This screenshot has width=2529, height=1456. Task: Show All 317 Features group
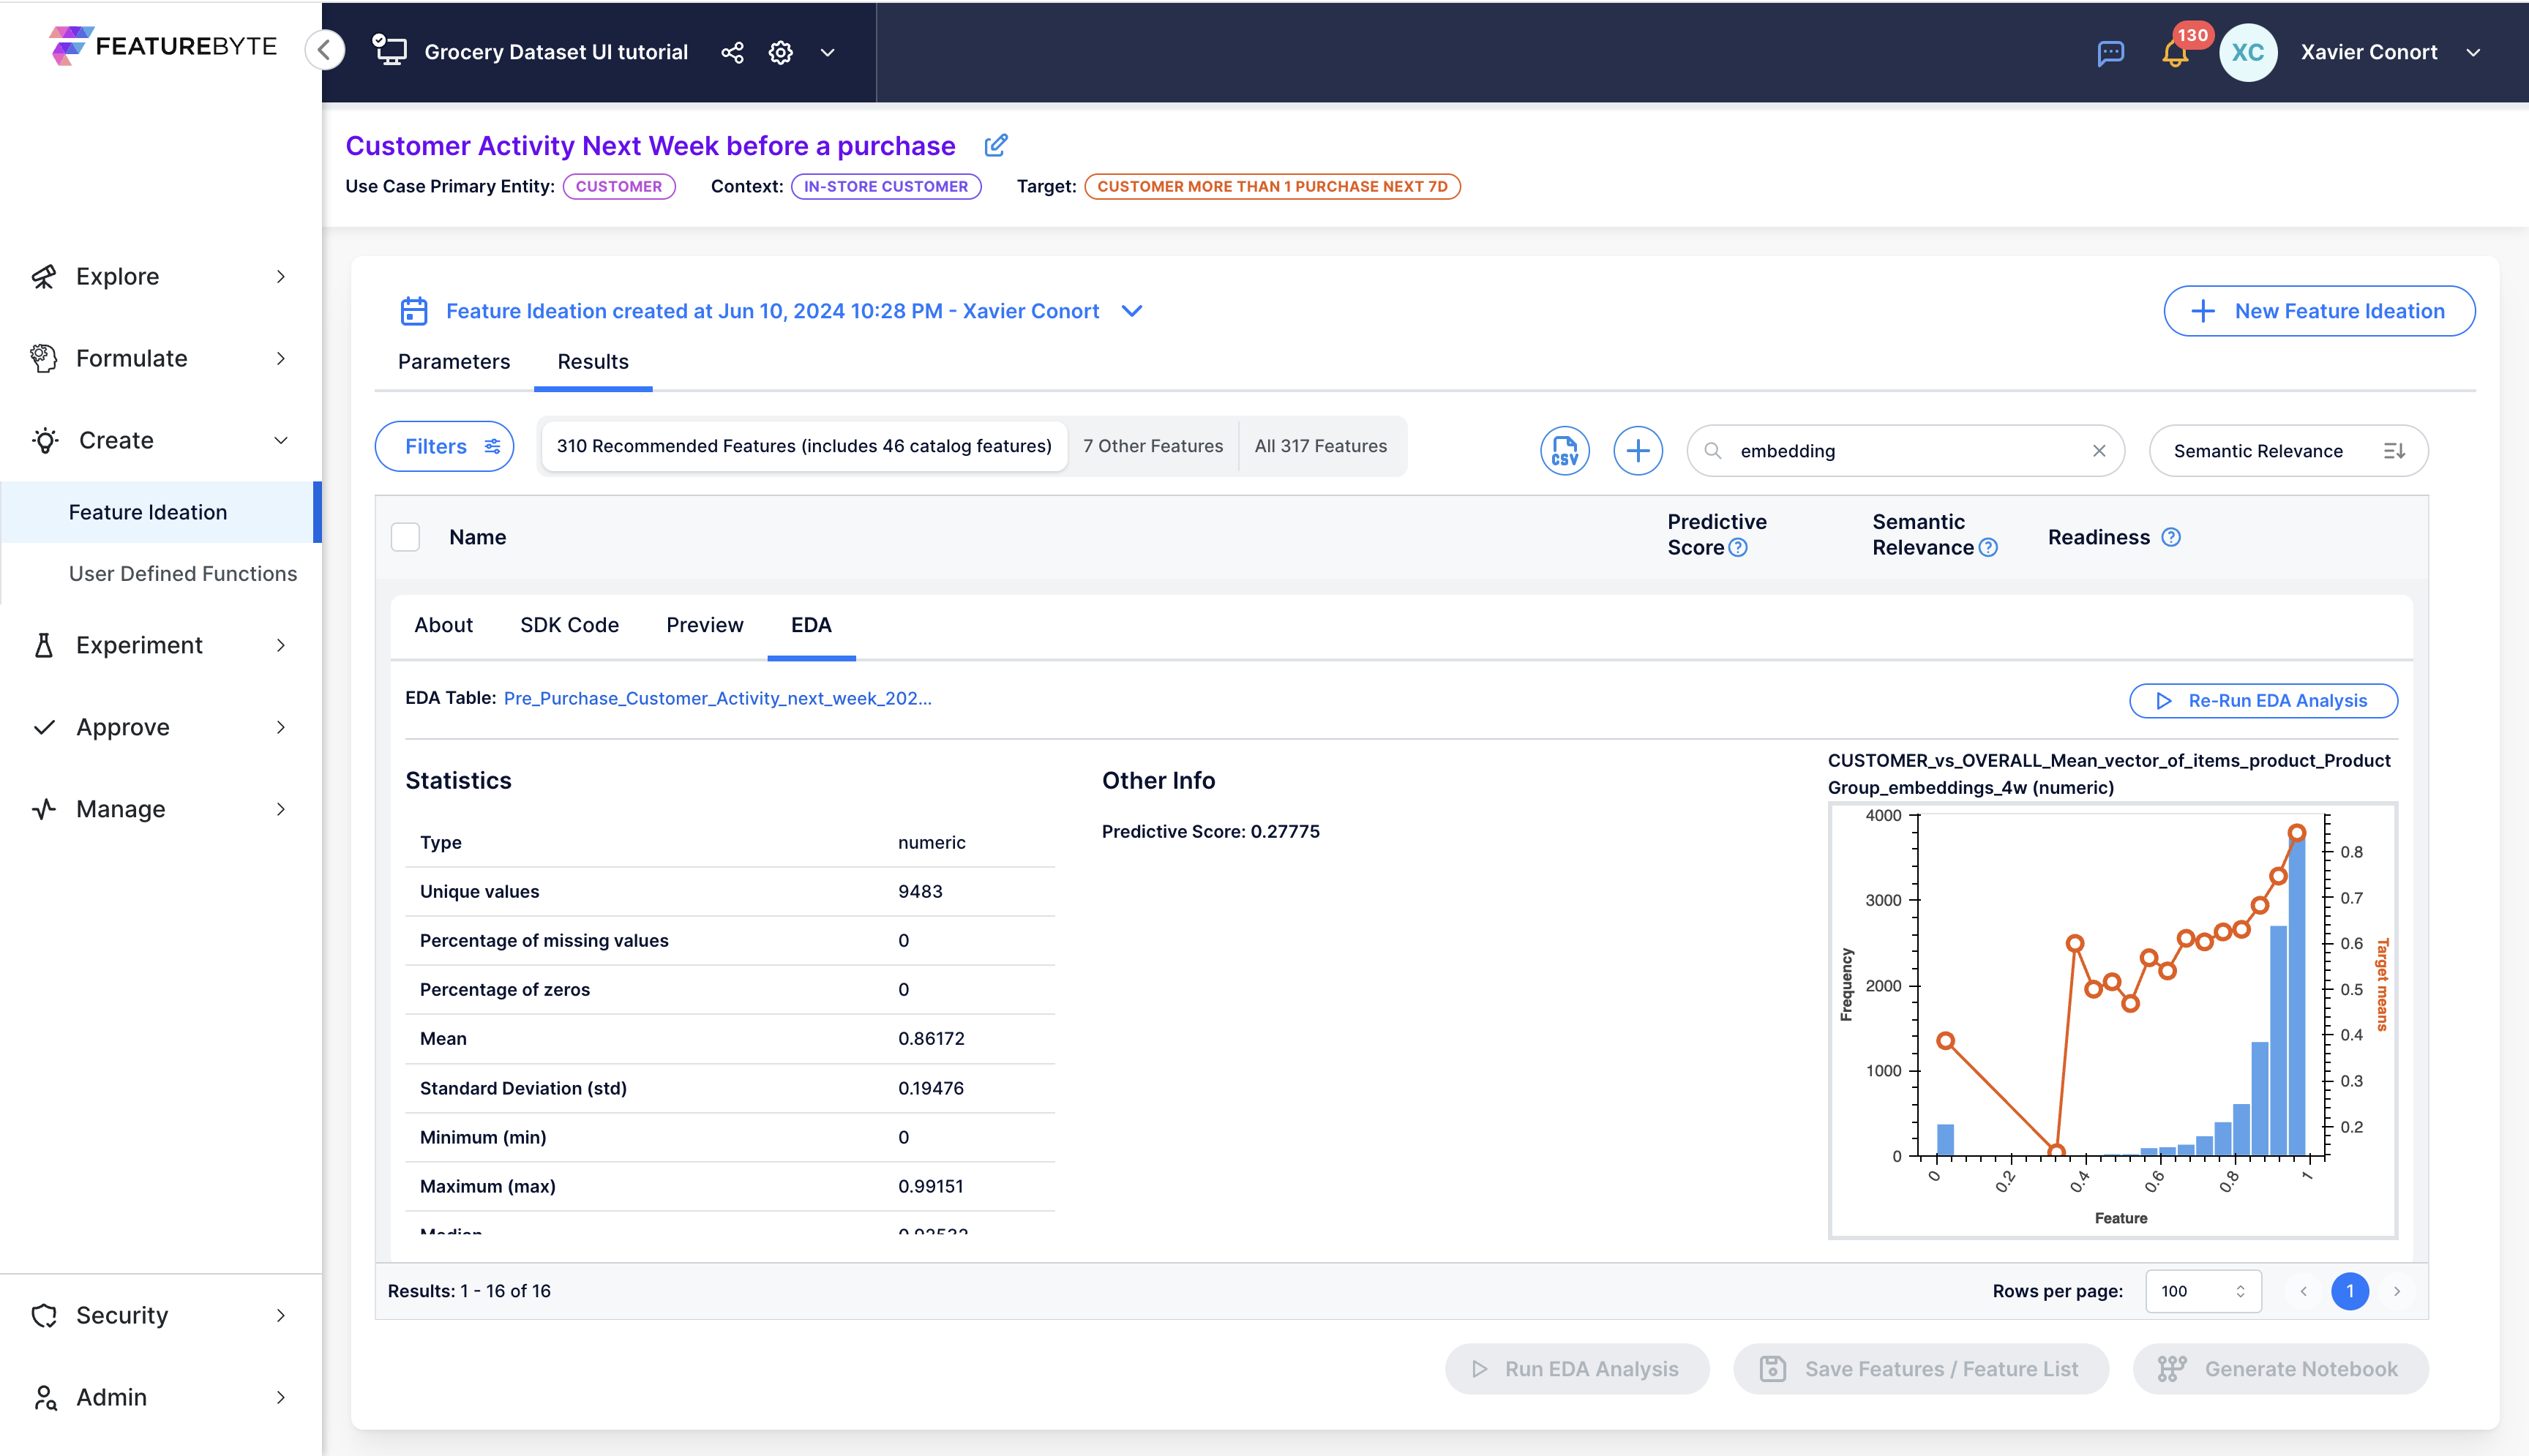tap(1321, 446)
